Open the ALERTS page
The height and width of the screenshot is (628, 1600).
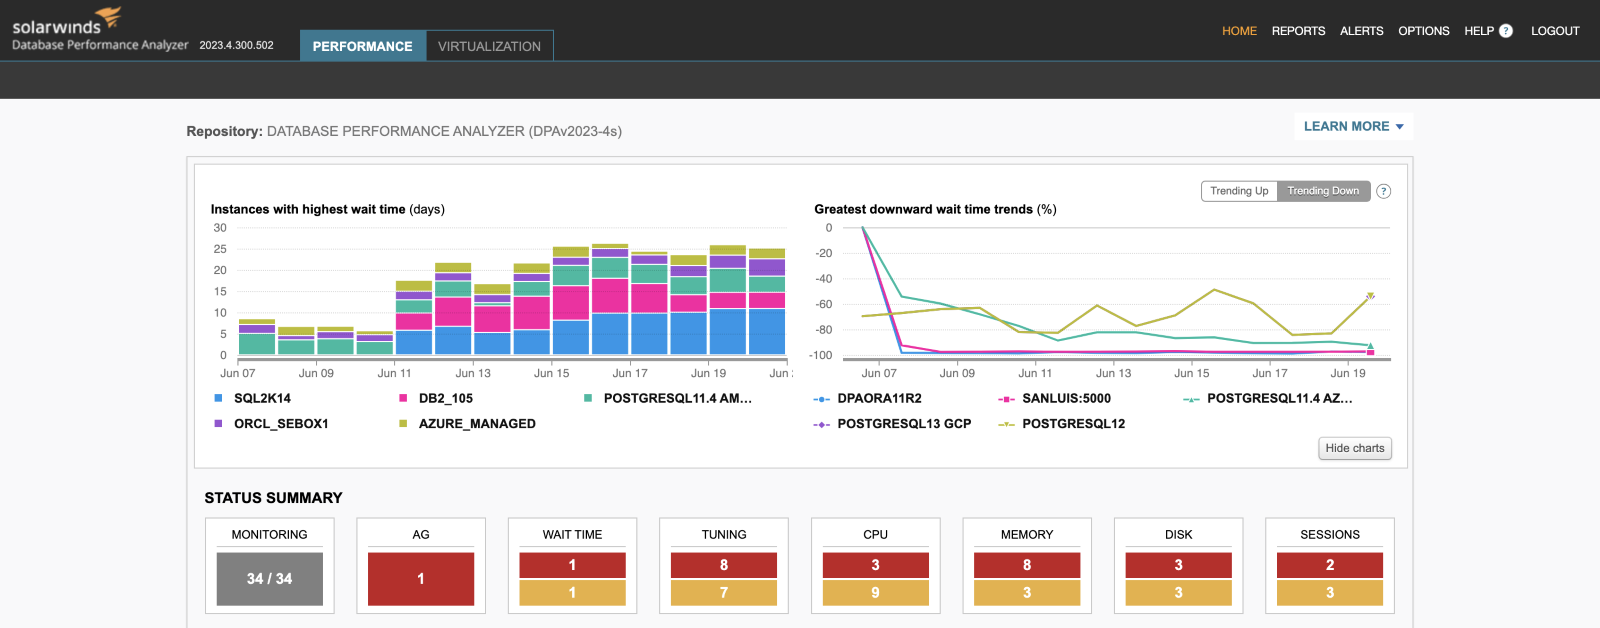click(x=1361, y=31)
